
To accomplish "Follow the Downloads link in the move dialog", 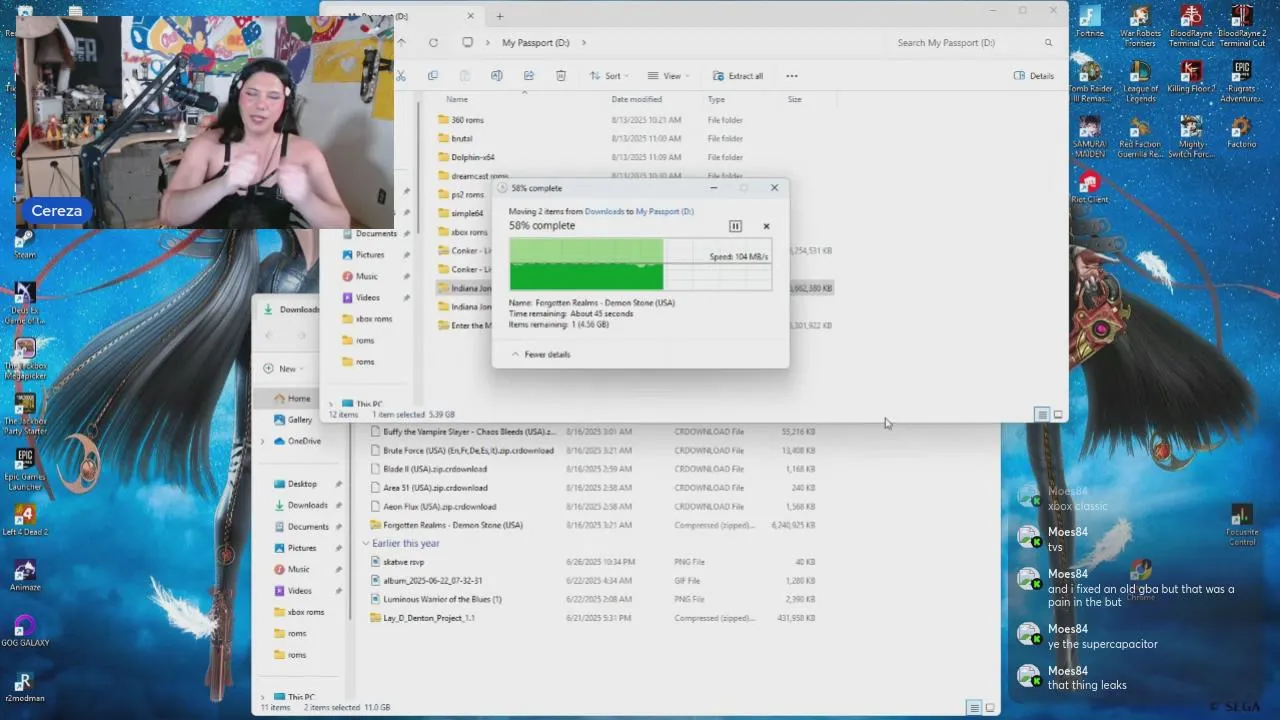I will pyautogui.click(x=604, y=211).
